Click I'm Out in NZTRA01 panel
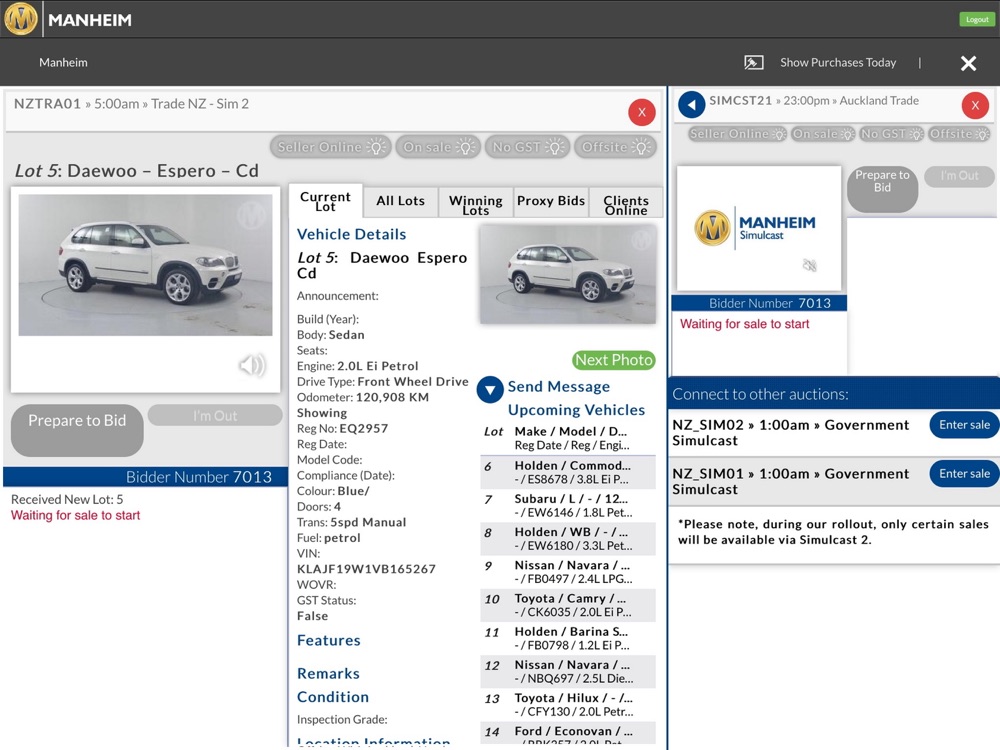 click(215, 415)
